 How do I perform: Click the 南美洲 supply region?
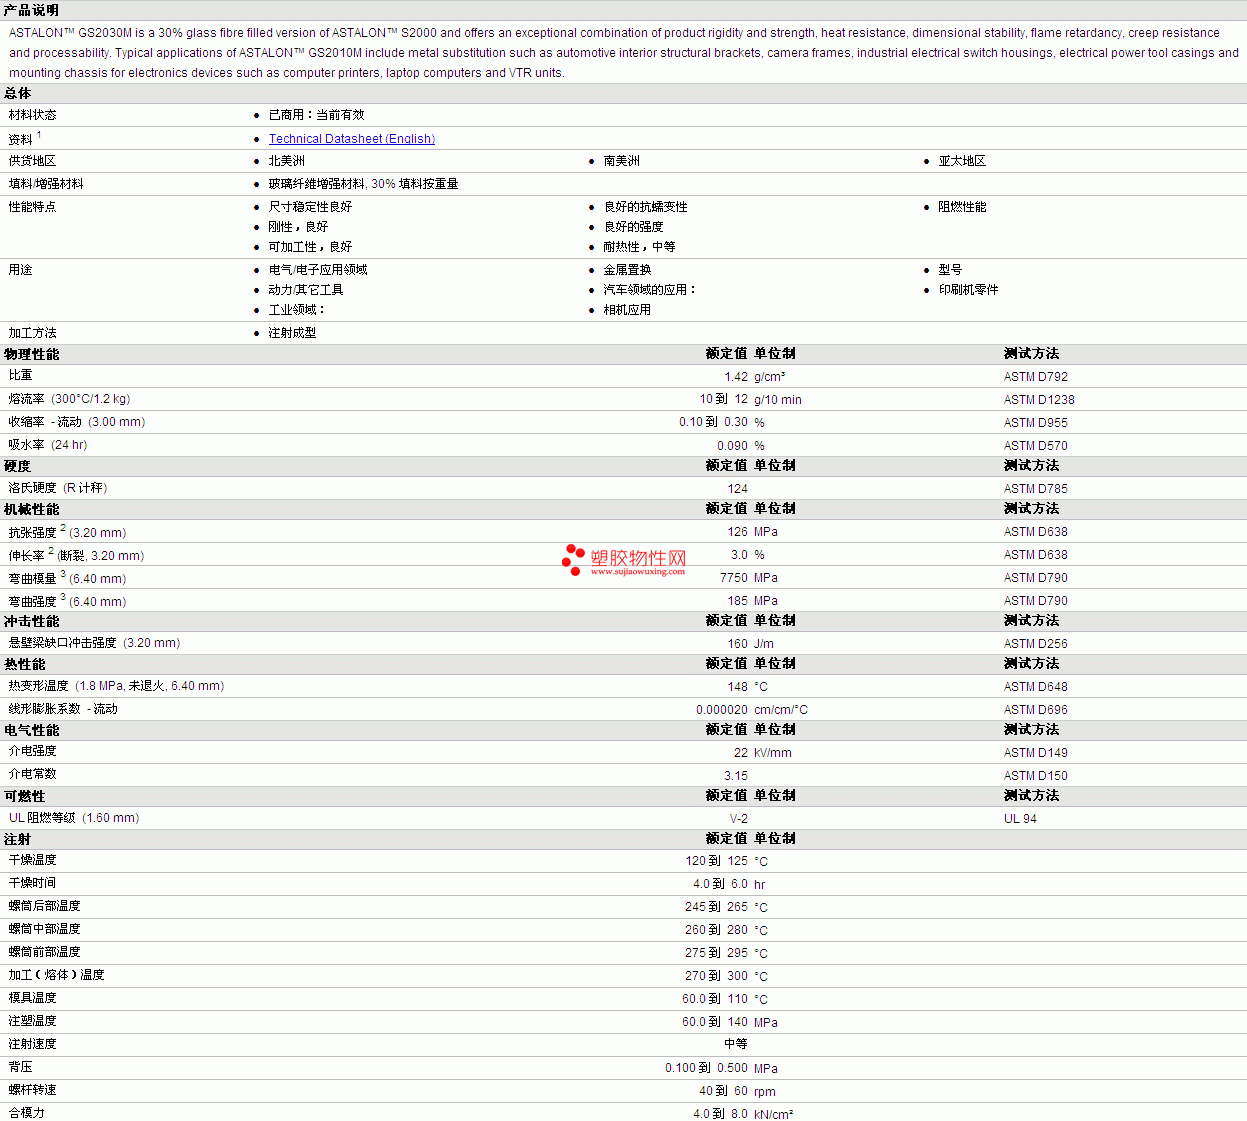(621, 161)
